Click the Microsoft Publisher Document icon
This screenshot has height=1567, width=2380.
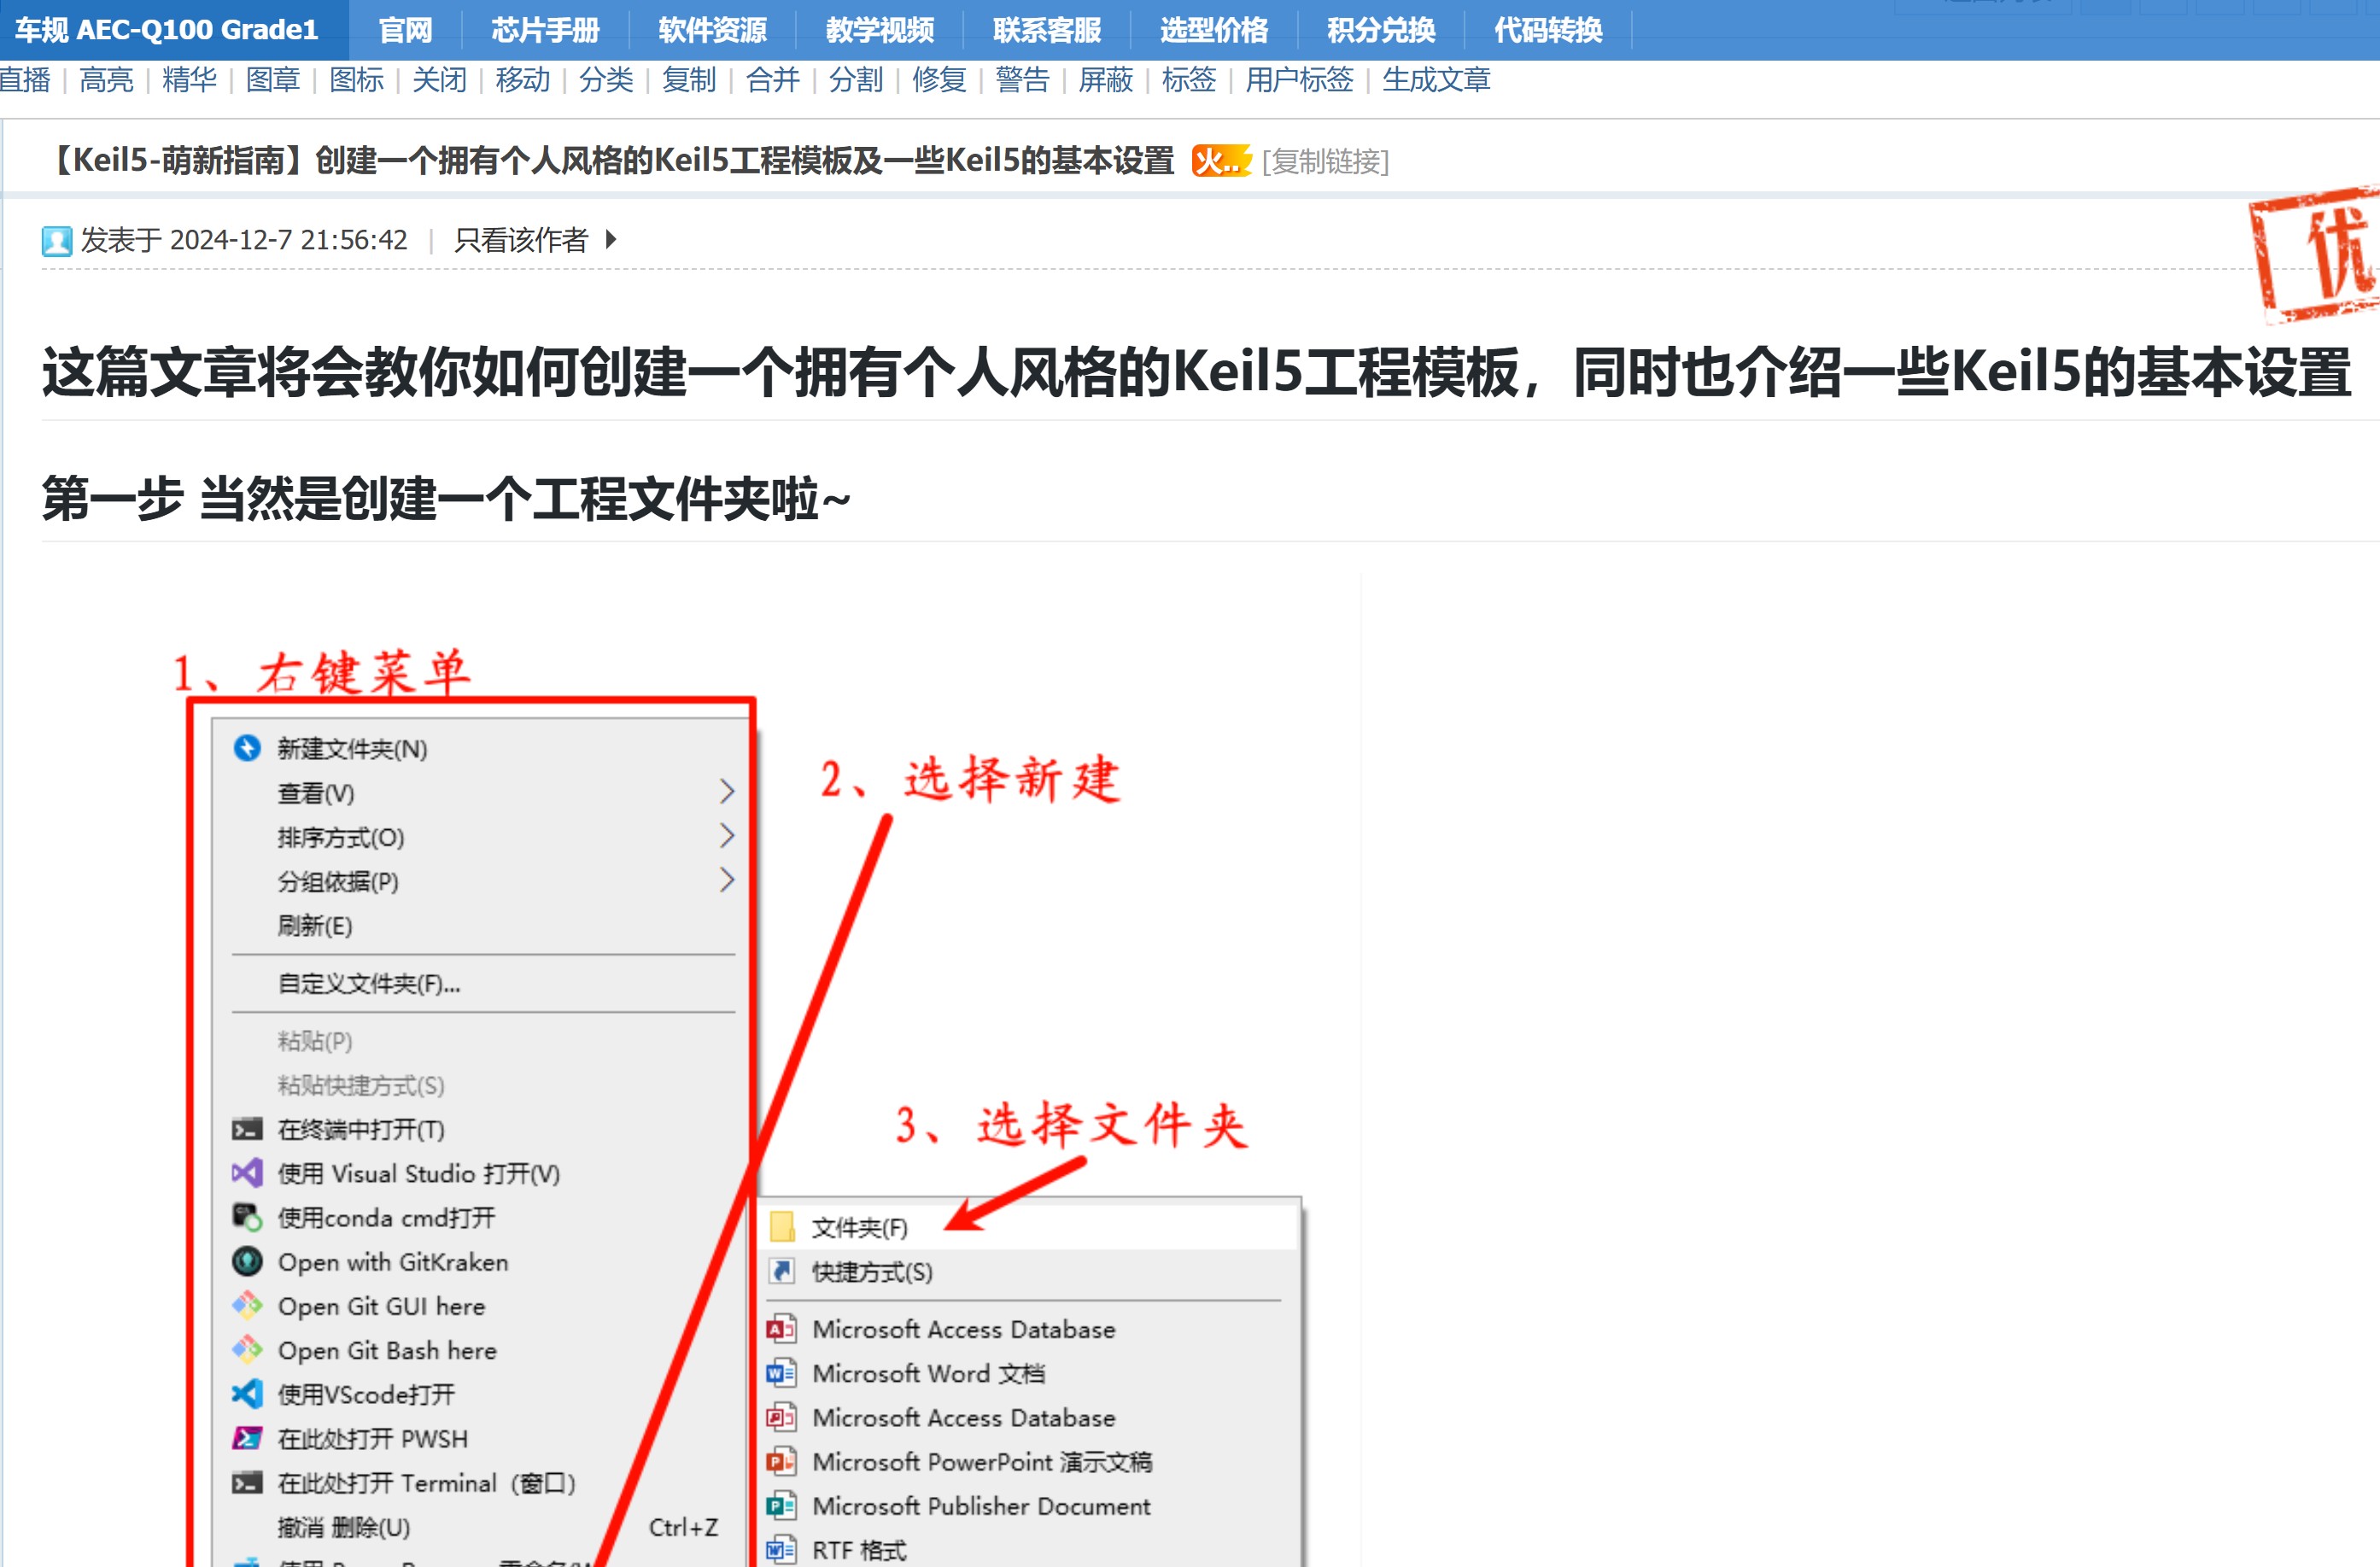(x=781, y=1505)
